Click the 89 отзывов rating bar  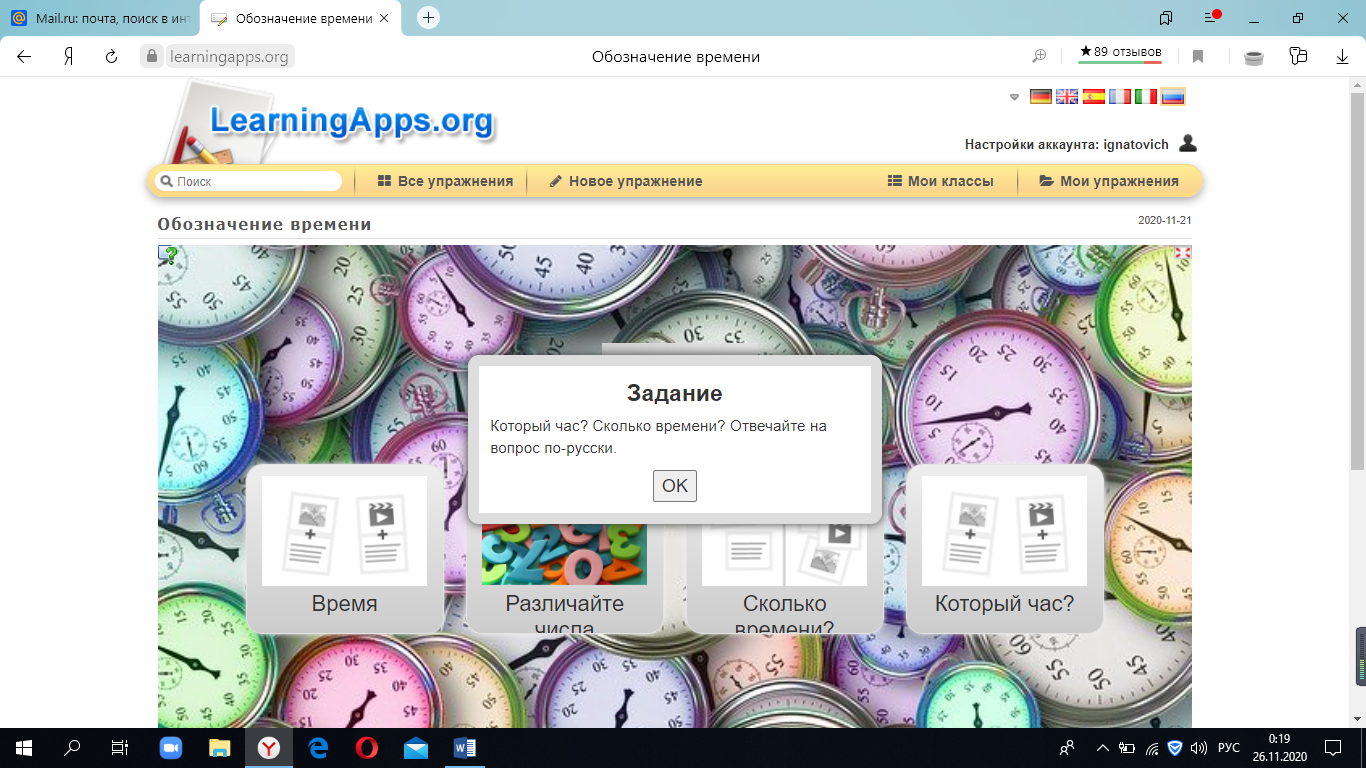1120,53
